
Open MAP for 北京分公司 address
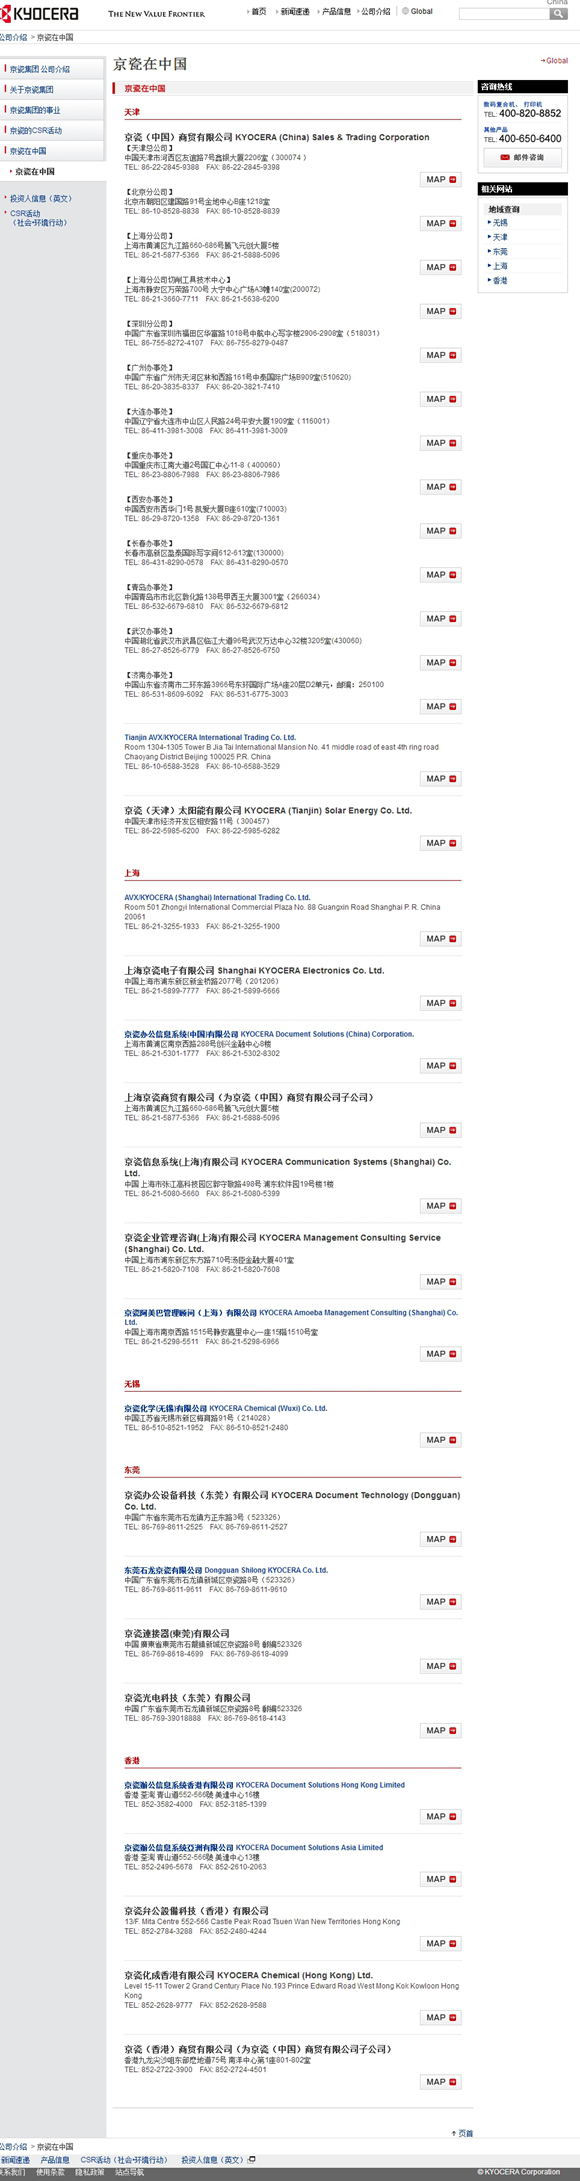[440, 224]
